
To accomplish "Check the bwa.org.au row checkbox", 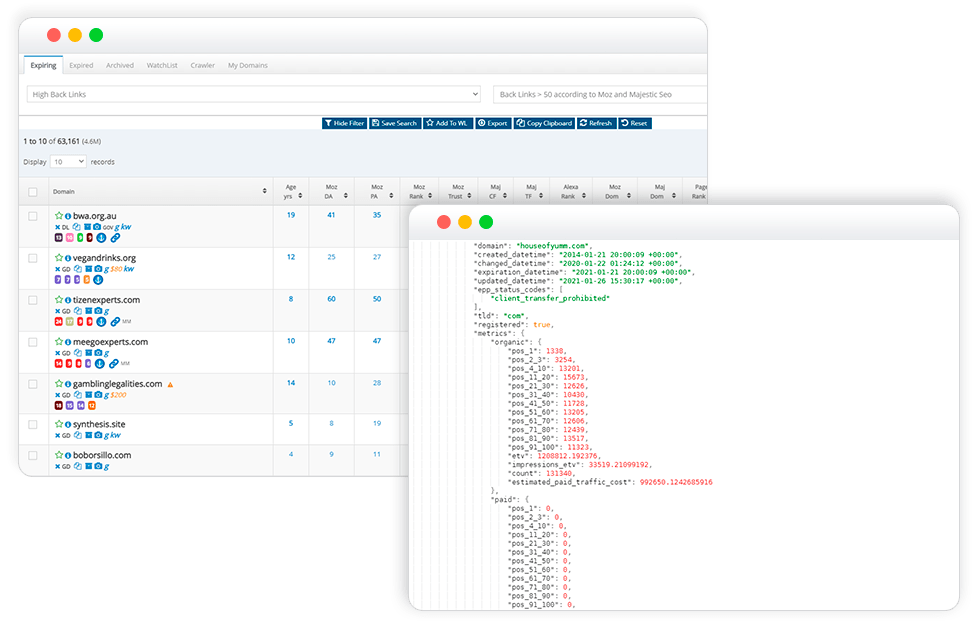I will [33, 216].
